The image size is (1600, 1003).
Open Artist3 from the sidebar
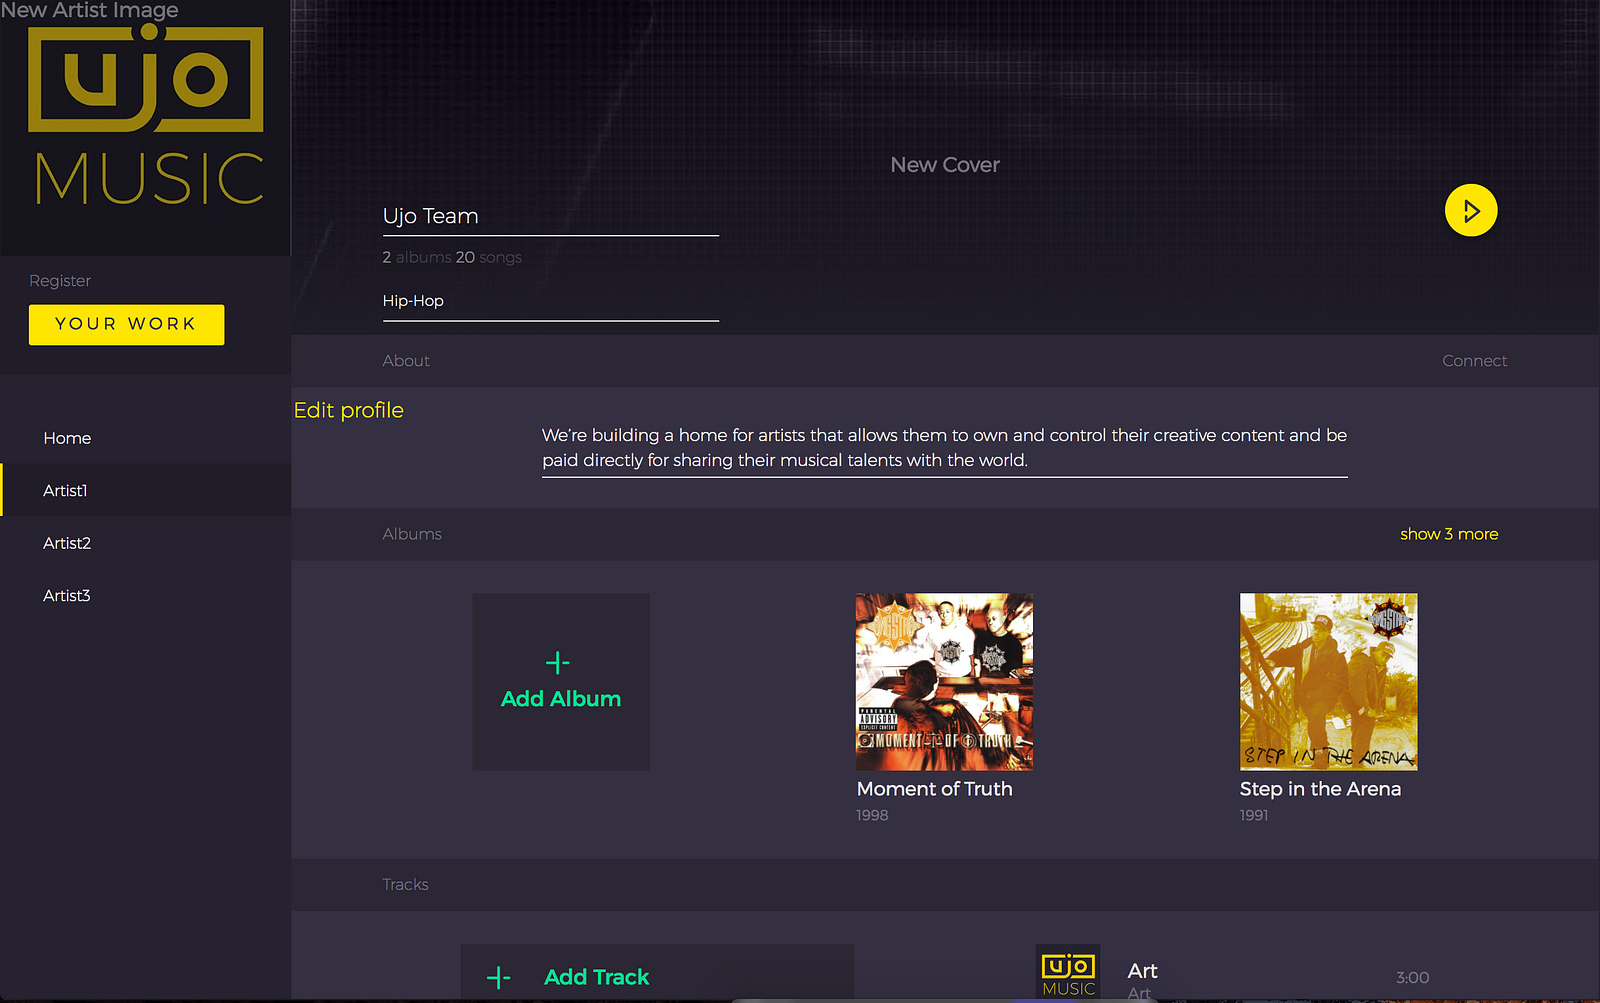pos(67,595)
